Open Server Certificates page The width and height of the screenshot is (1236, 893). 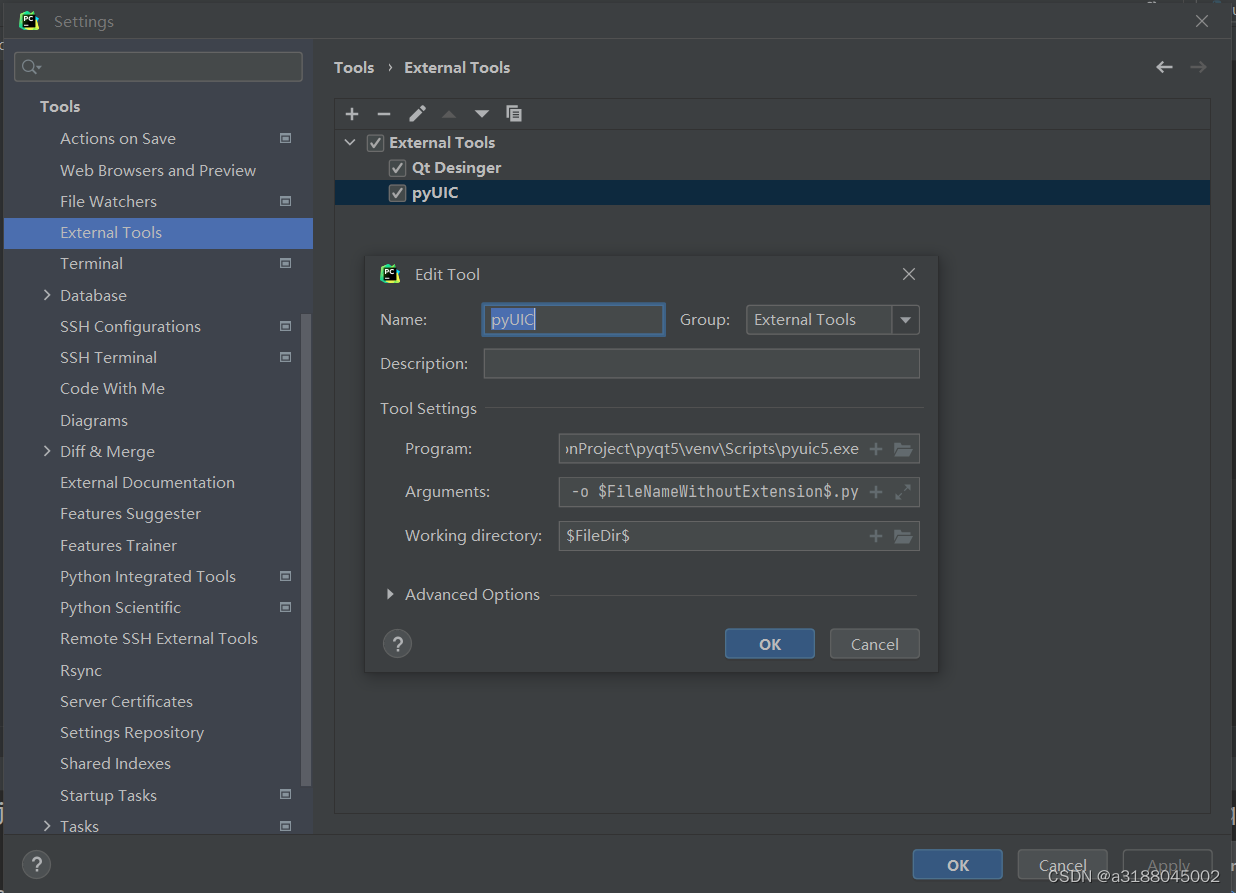[x=126, y=701]
